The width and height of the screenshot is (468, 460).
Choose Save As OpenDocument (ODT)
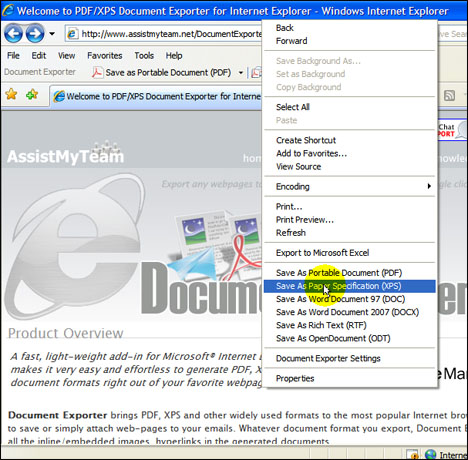(x=350, y=338)
